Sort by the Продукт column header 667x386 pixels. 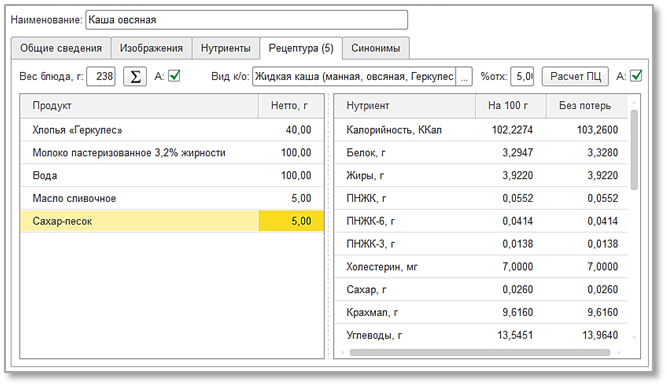point(139,106)
